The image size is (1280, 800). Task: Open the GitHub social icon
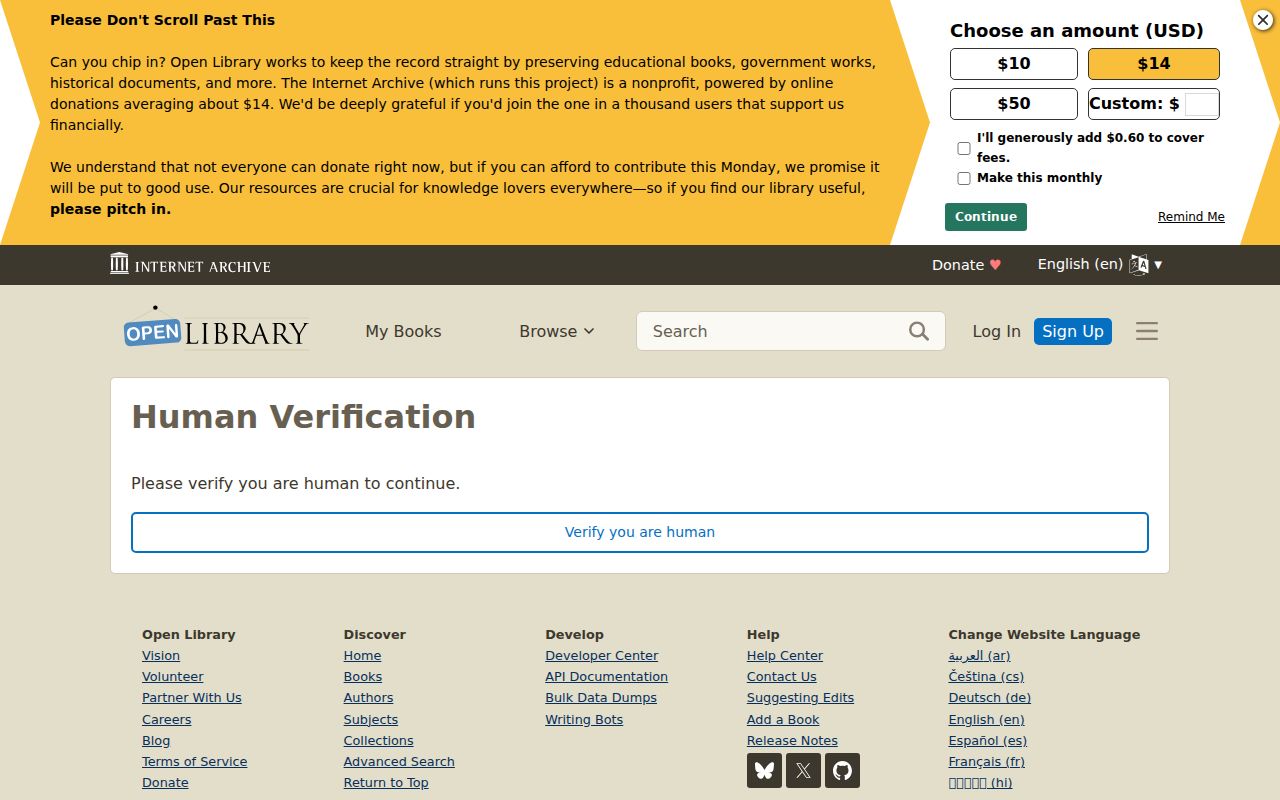click(x=842, y=771)
